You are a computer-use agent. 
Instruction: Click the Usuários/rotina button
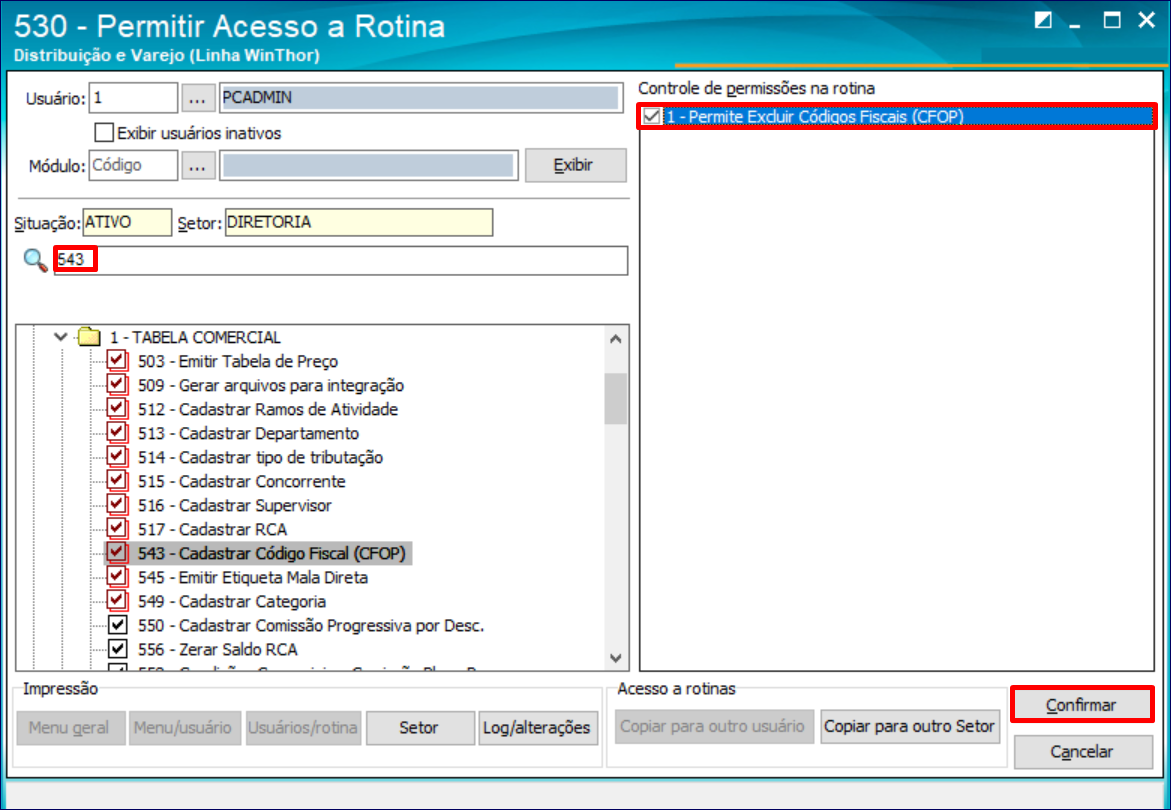(303, 727)
